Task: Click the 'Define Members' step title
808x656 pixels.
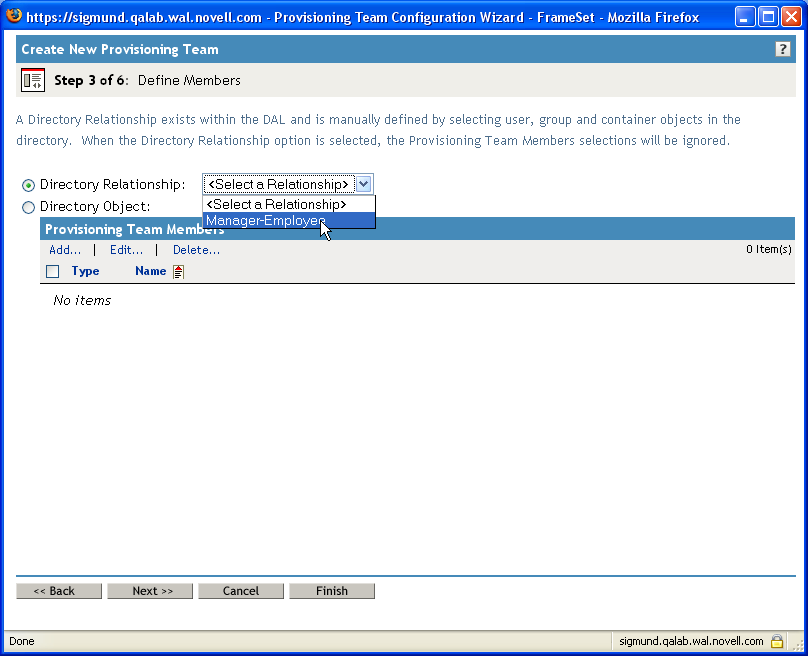Action: pos(189,80)
